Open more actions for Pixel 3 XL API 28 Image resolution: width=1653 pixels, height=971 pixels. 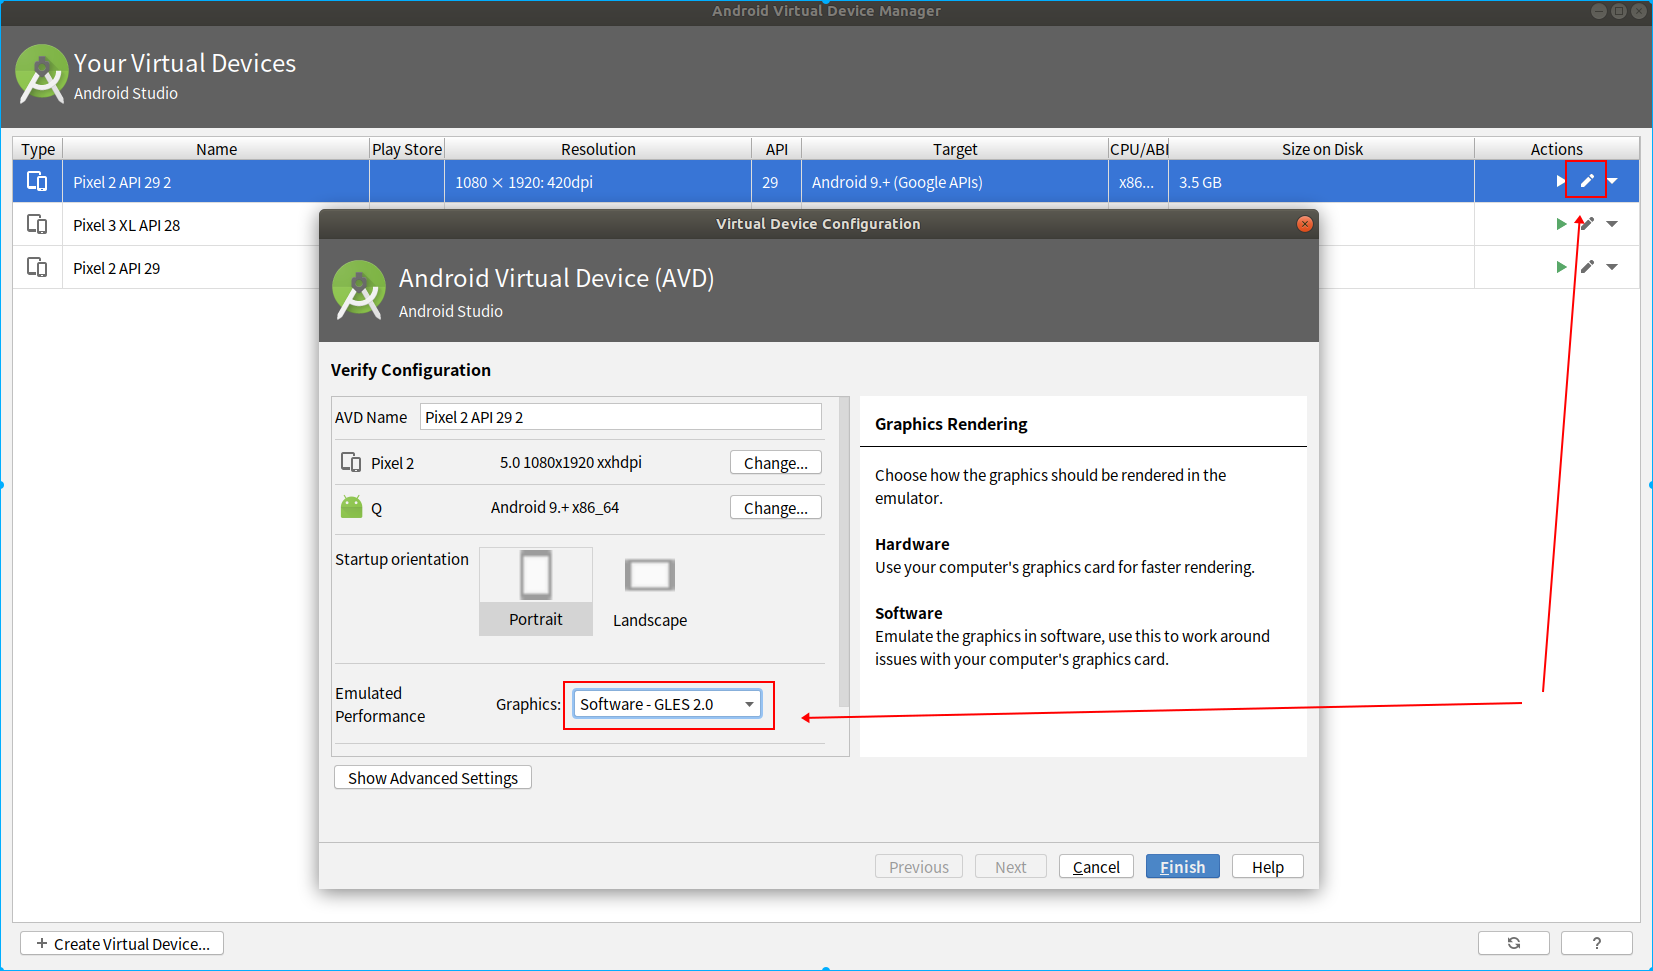coord(1612,224)
